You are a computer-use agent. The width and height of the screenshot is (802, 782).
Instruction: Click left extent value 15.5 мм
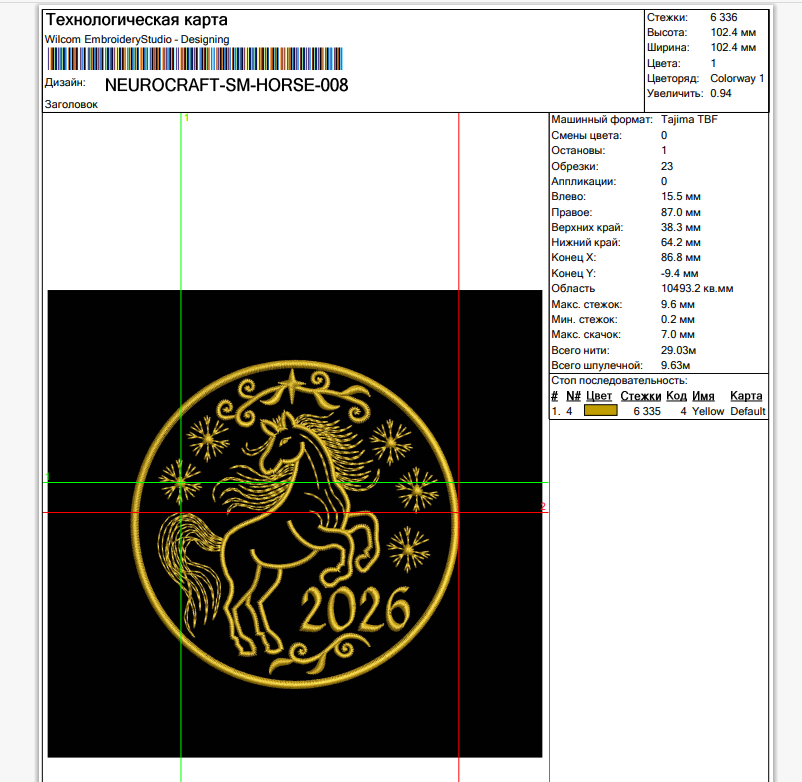click(680, 196)
